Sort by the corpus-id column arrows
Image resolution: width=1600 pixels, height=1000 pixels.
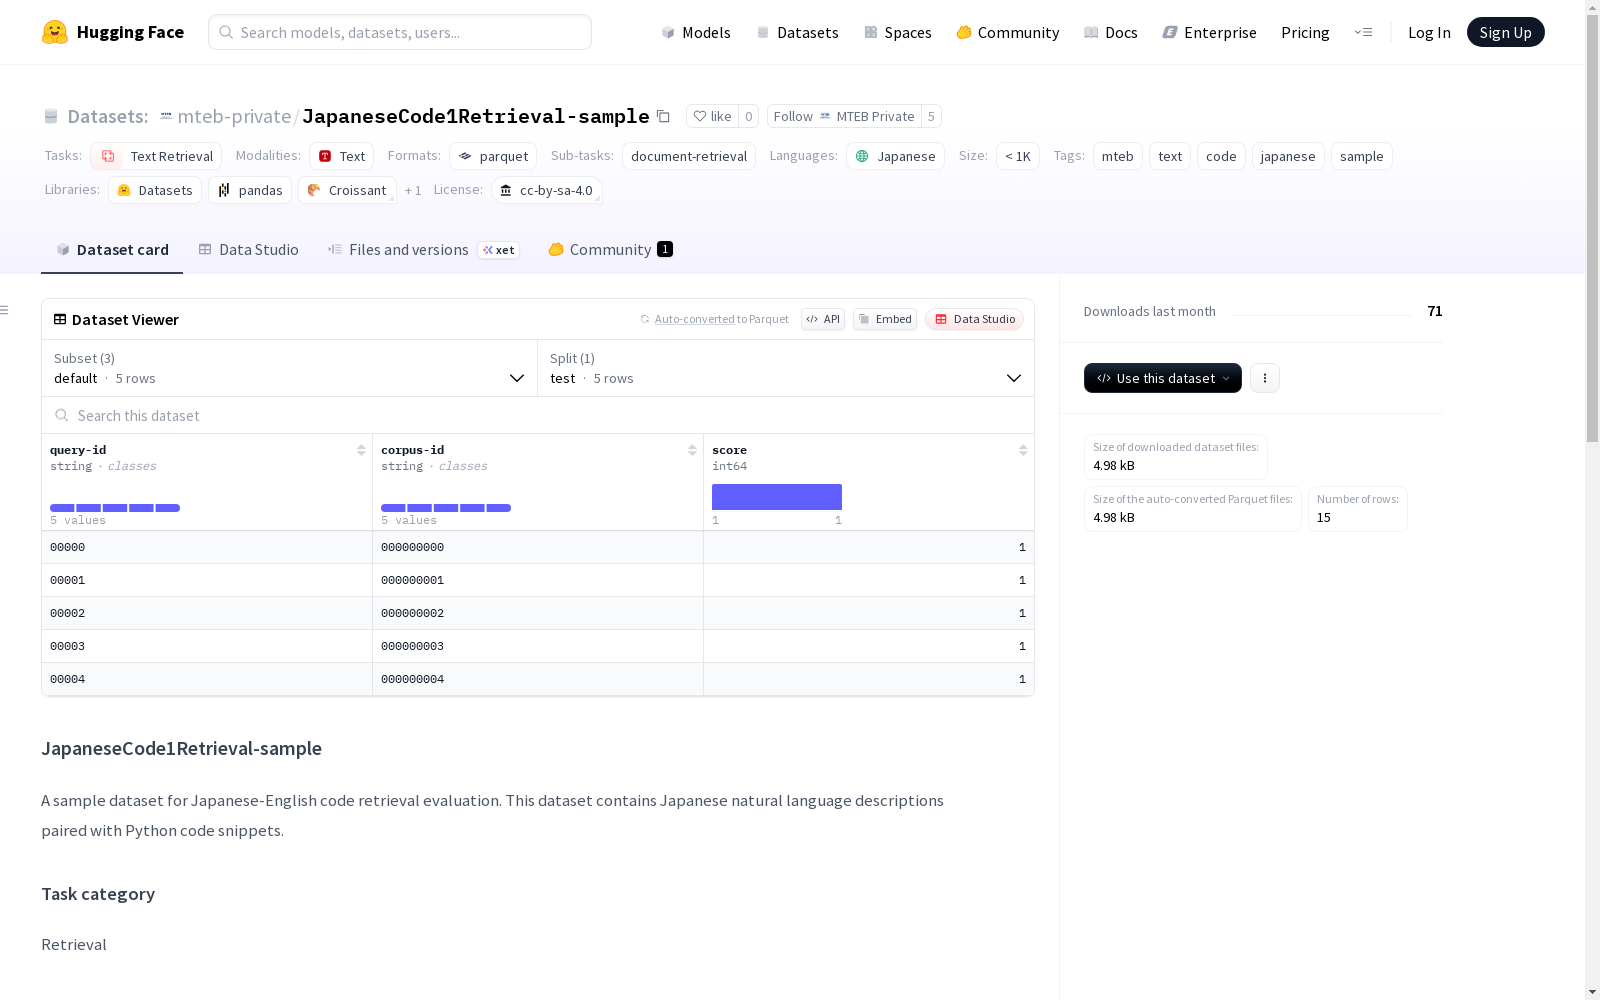tap(692, 450)
